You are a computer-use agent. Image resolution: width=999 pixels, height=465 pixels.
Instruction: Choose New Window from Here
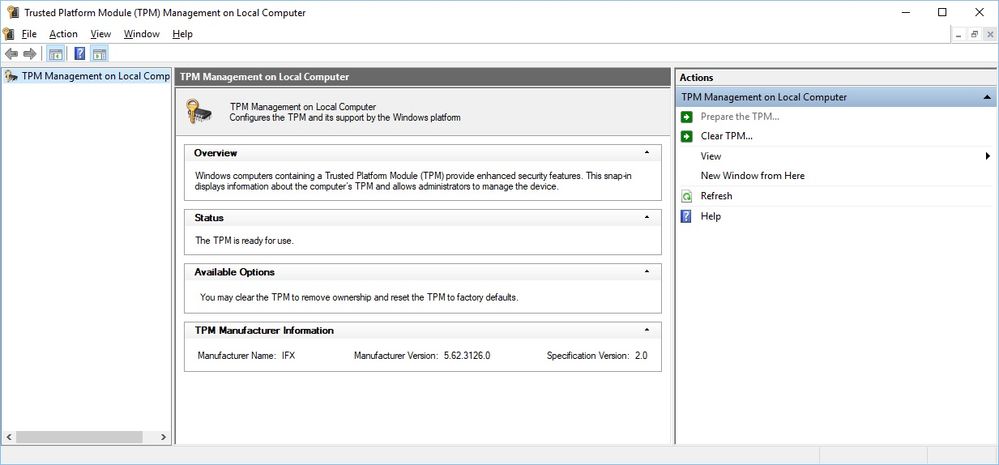[x=752, y=176]
